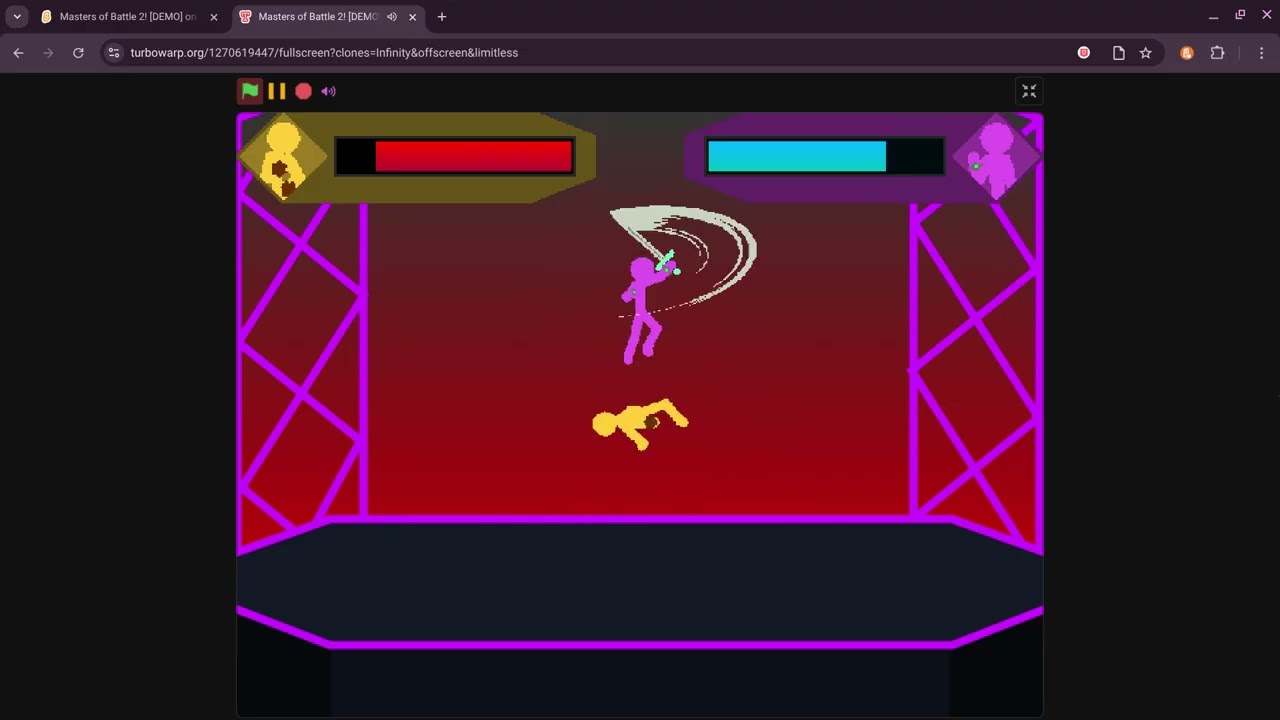Open the Extensions puzzle-piece menu
The image size is (1280, 720).
pyautogui.click(x=1217, y=53)
